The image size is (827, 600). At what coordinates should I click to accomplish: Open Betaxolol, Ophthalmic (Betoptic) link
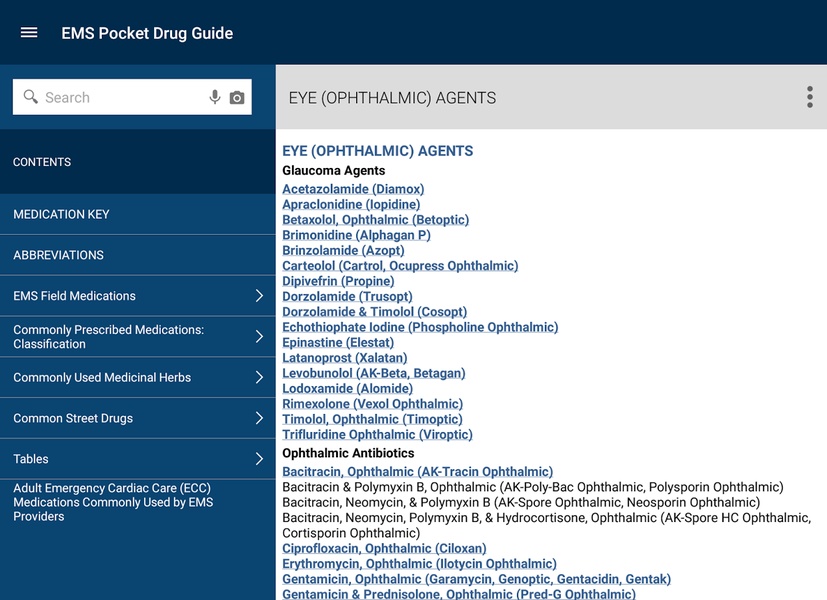click(376, 219)
